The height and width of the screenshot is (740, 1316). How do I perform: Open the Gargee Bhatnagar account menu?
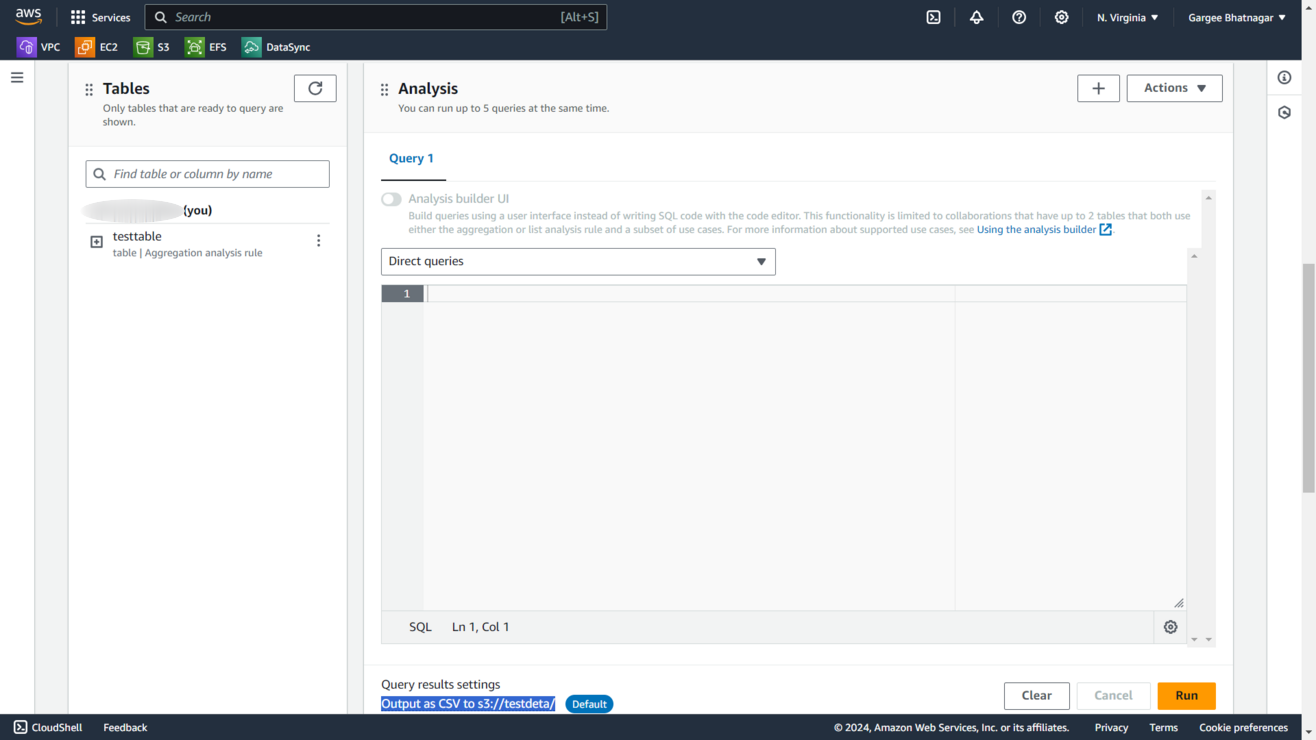click(1237, 17)
